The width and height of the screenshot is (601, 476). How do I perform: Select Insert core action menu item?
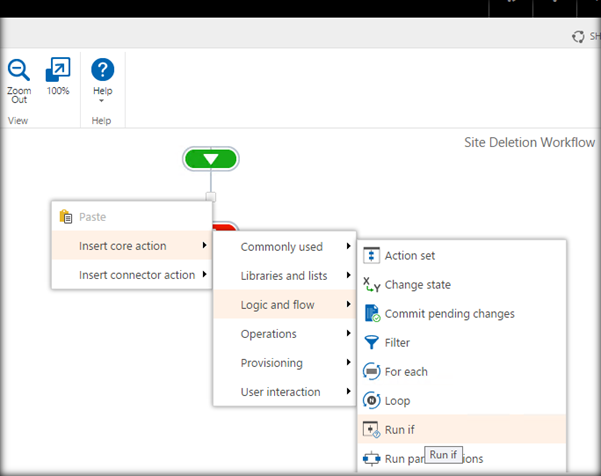click(122, 246)
